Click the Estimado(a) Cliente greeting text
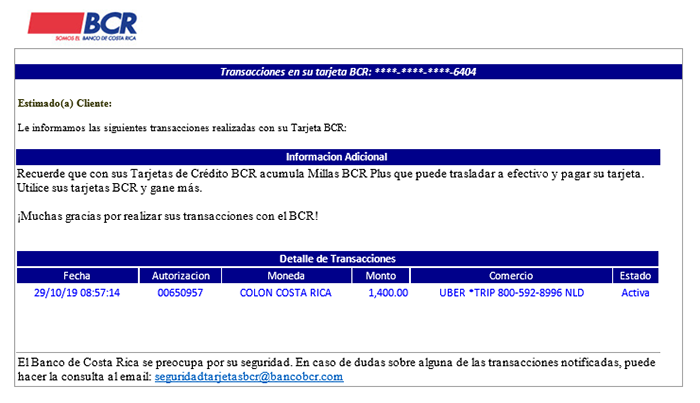The image size is (700, 403). 65,104
